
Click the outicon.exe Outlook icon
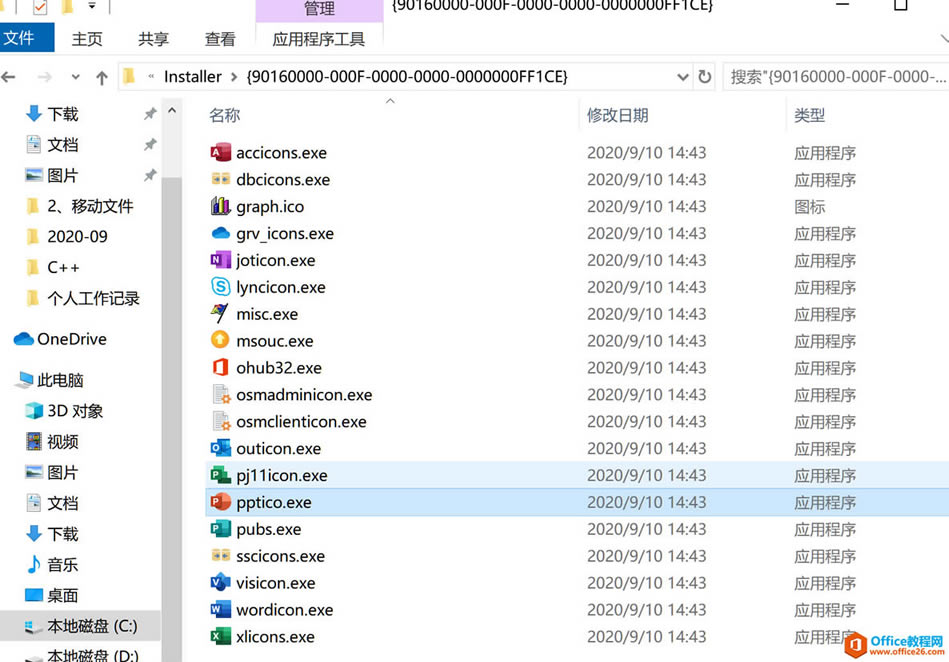[x=220, y=448]
